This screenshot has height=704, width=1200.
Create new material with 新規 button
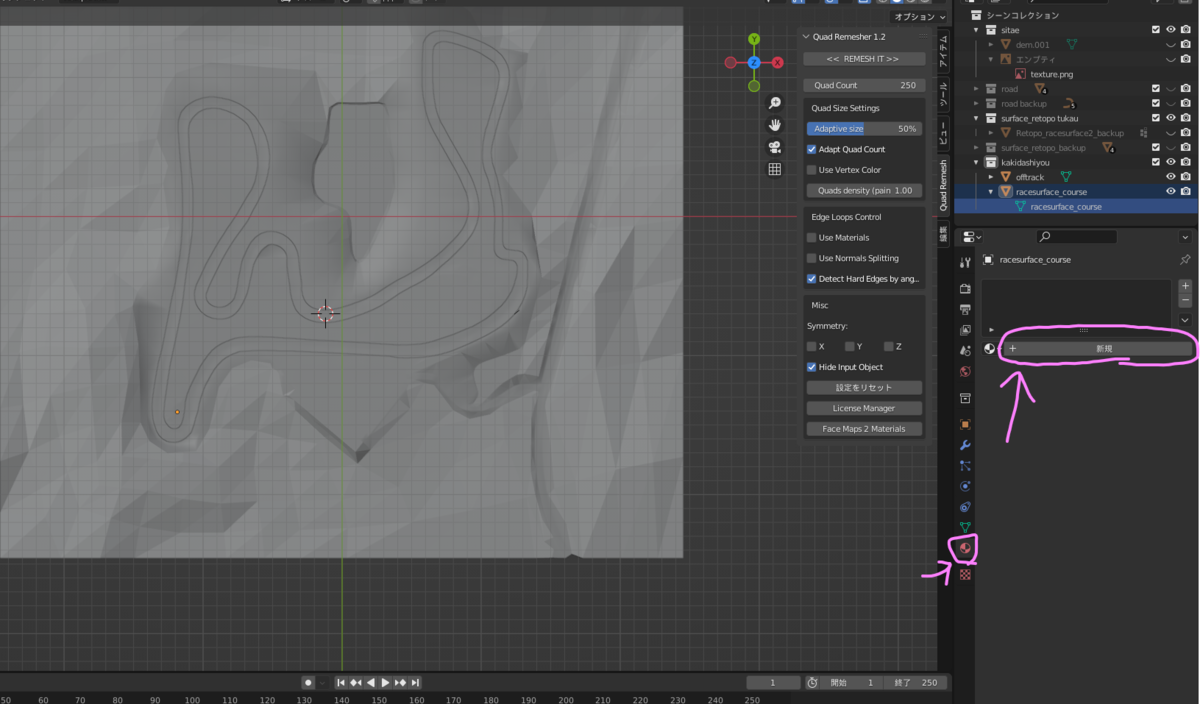click(1099, 349)
